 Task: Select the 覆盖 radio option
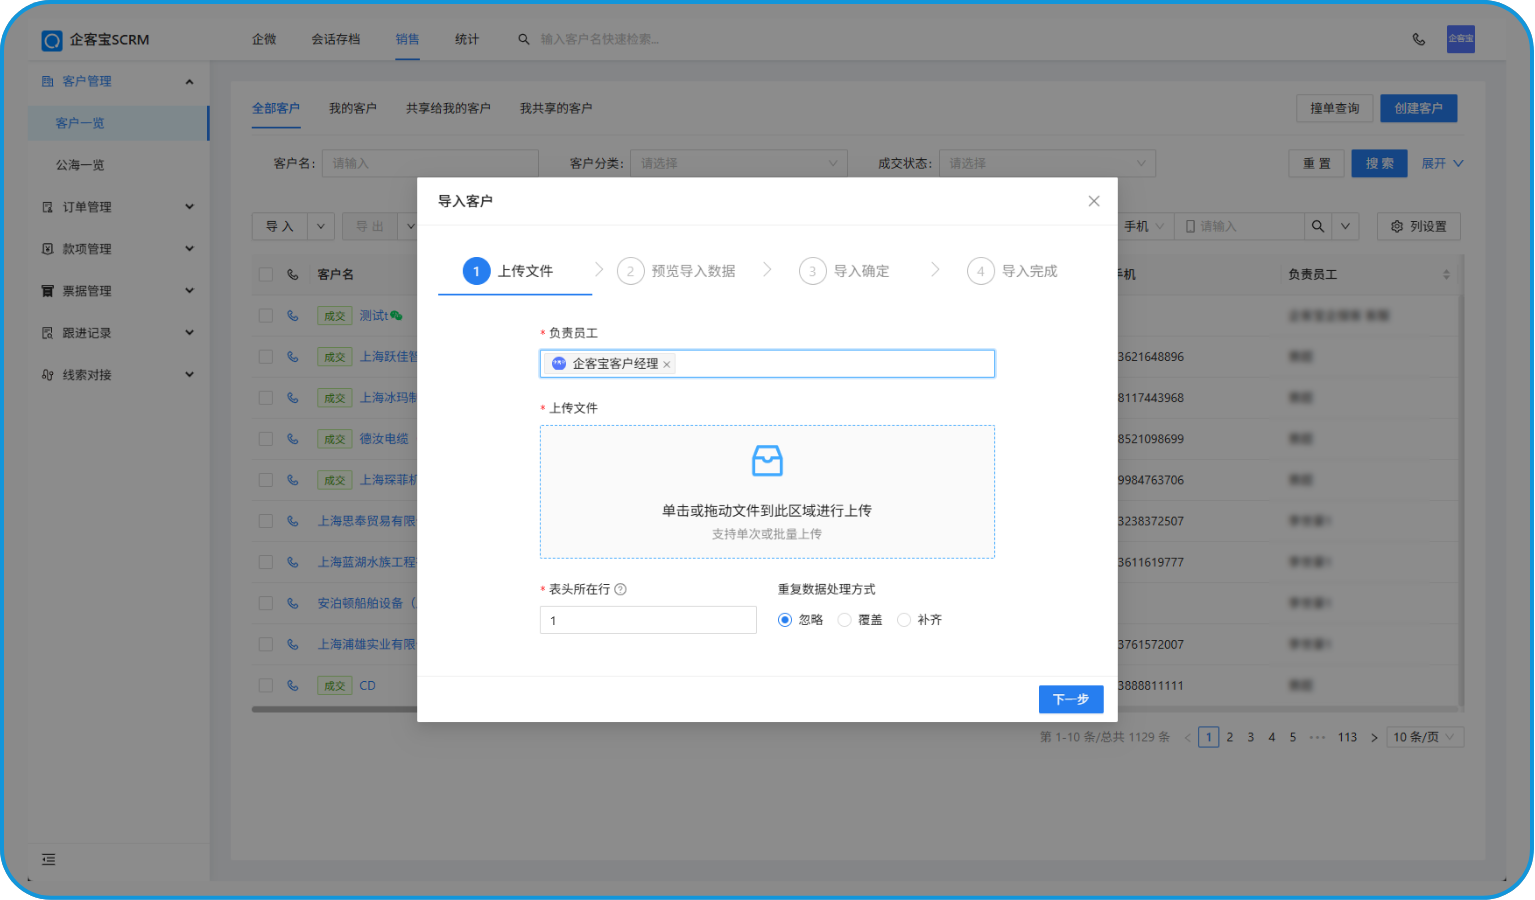tap(845, 620)
